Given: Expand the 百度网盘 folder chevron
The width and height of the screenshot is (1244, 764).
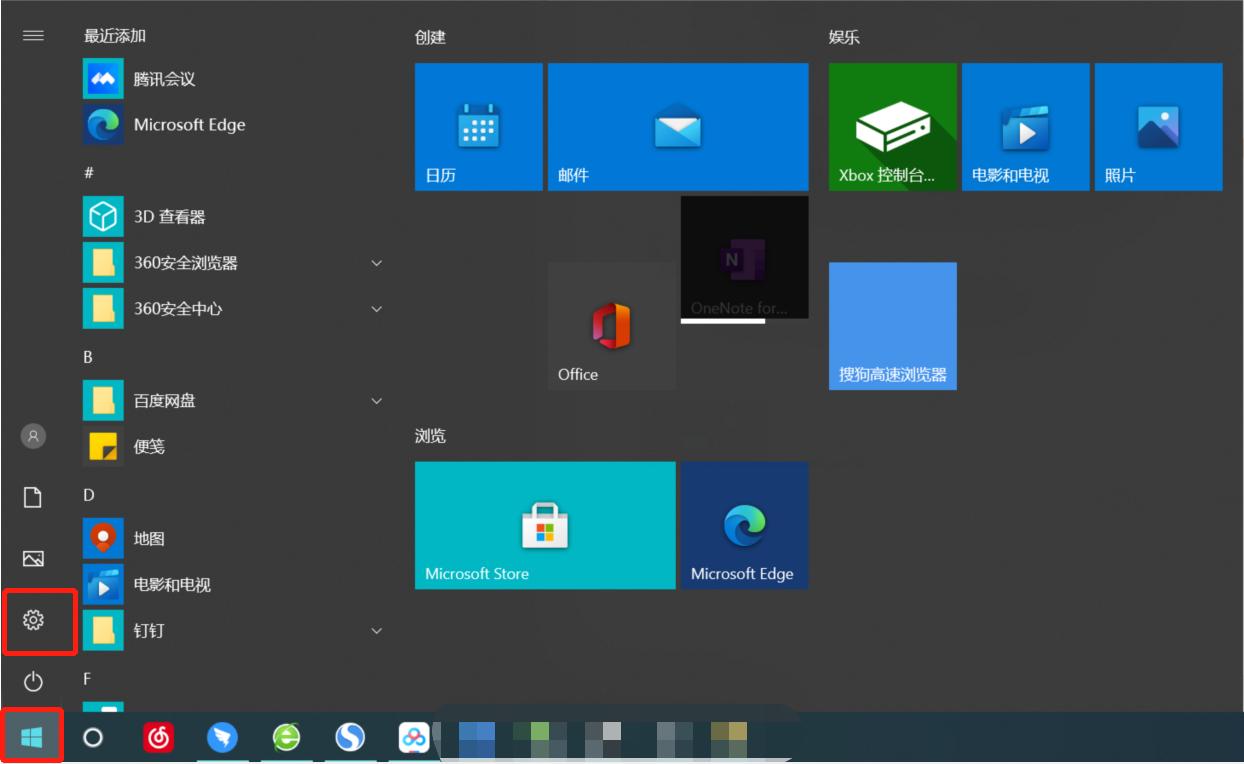Looking at the screenshot, I should pos(377,401).
